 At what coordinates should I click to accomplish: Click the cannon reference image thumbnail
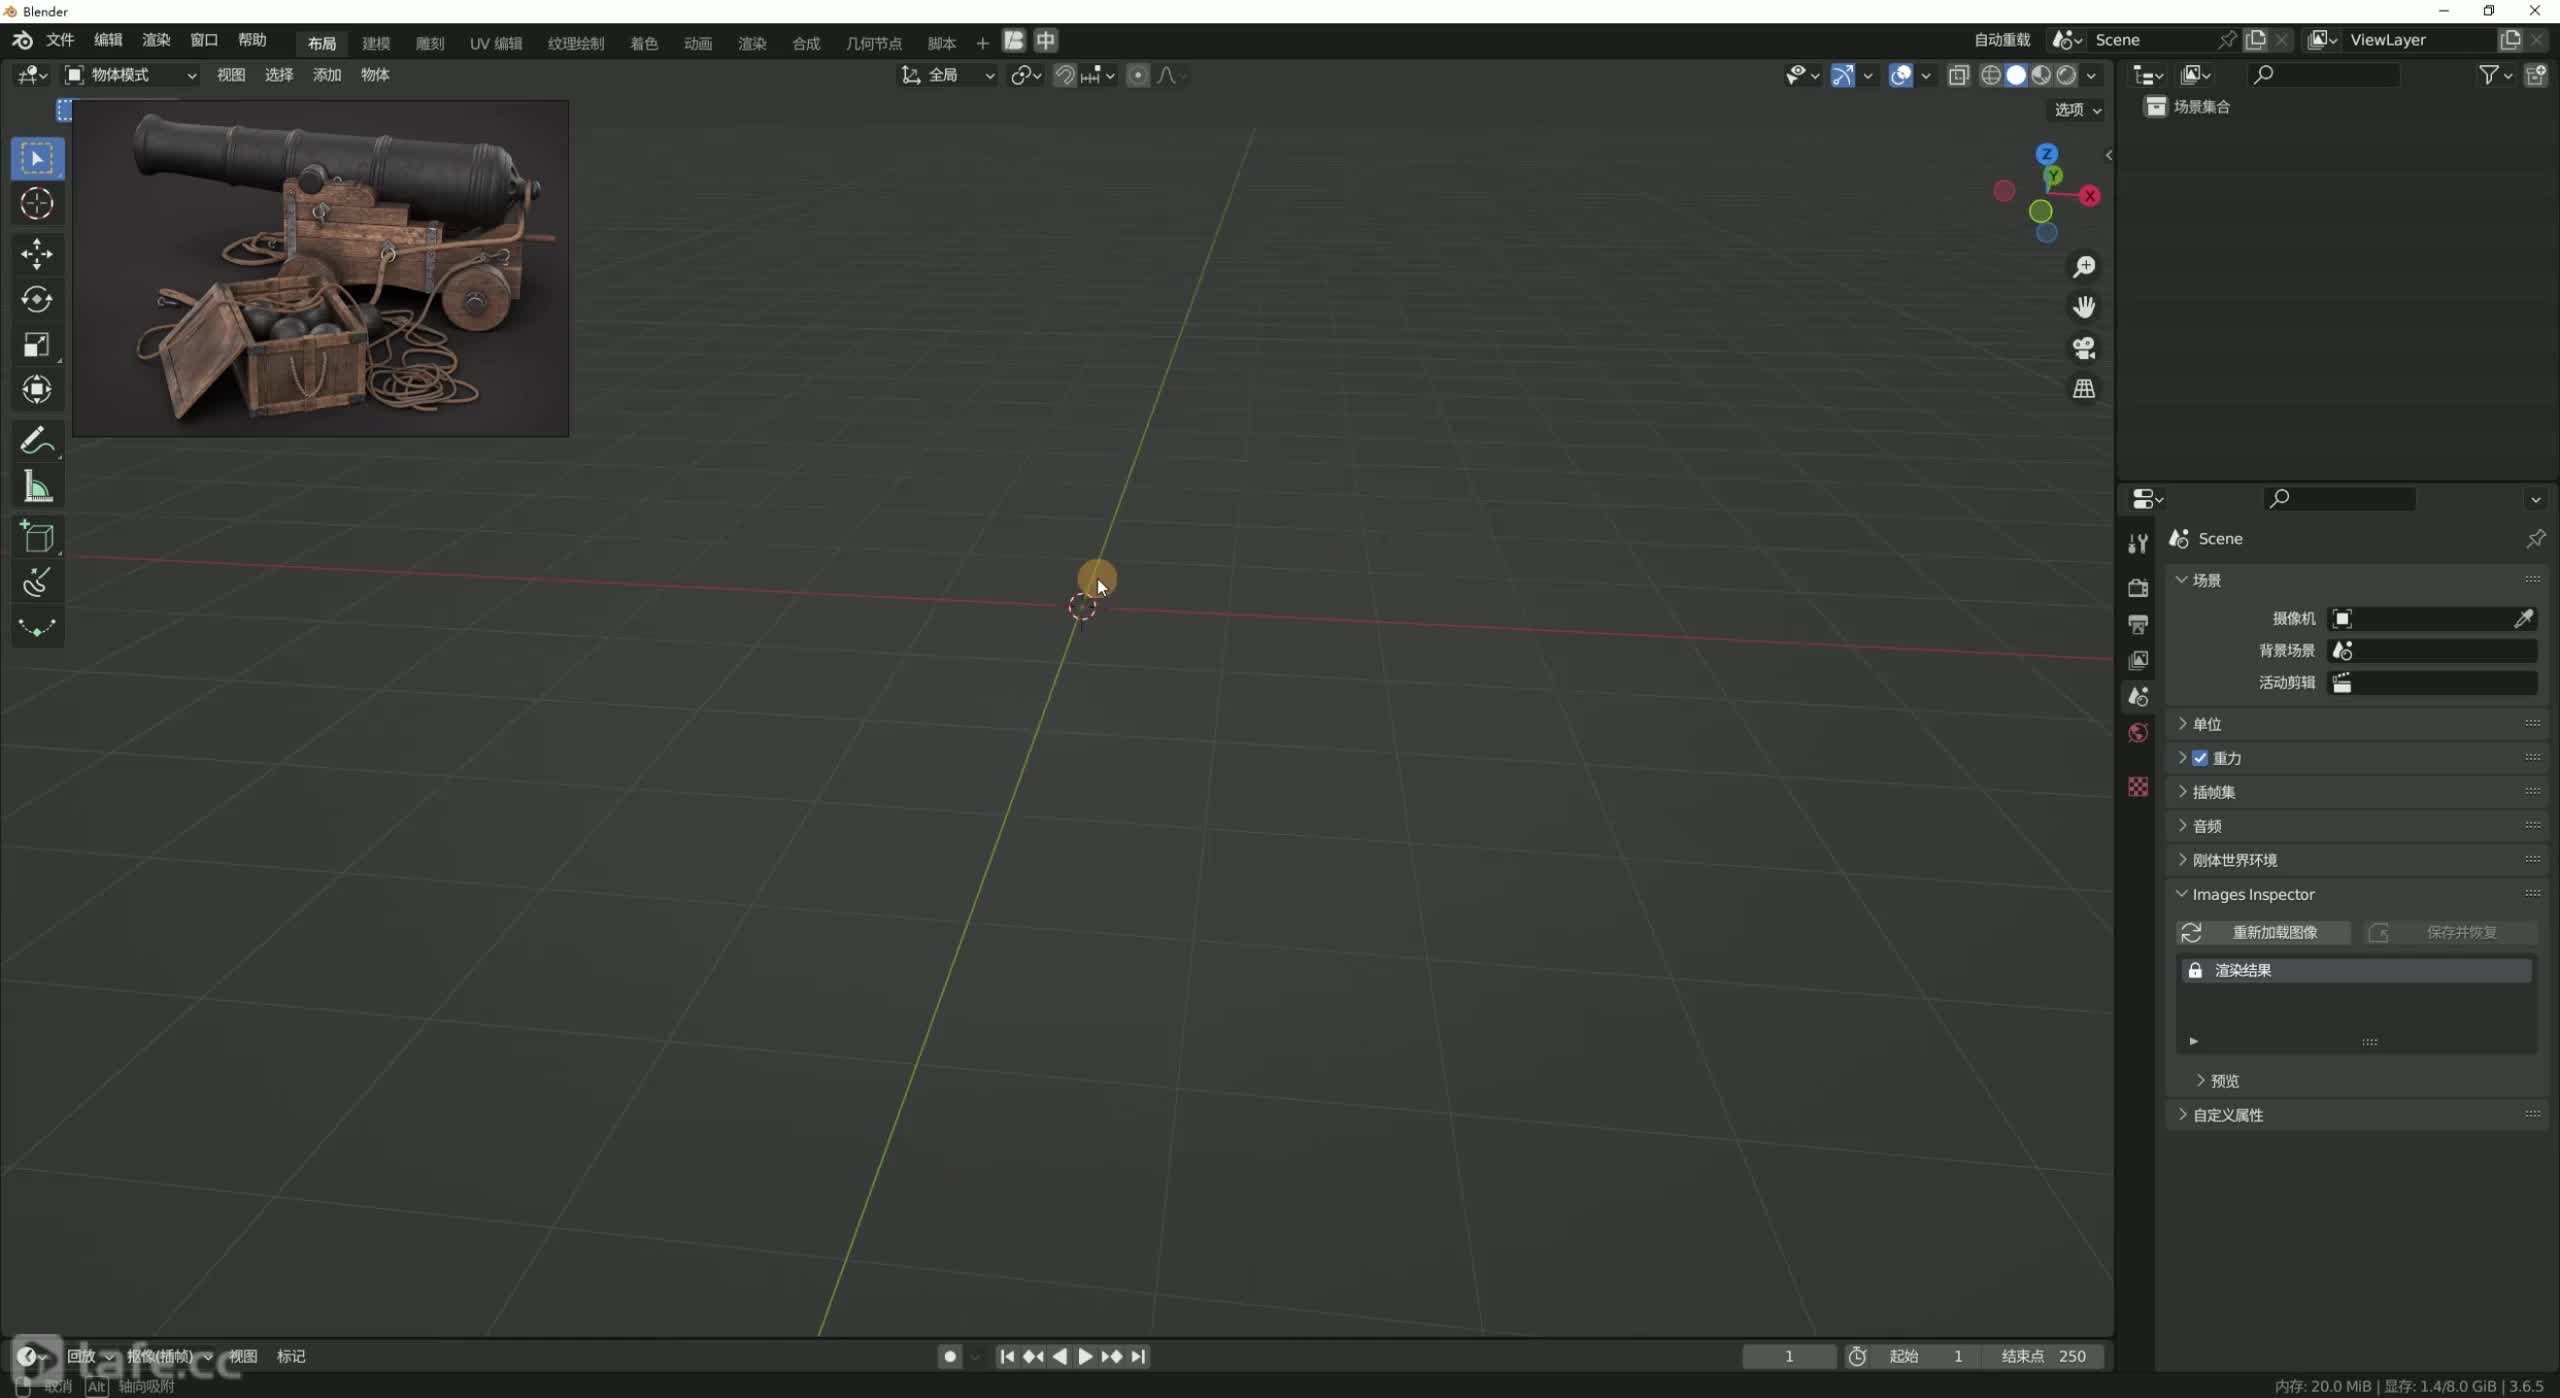pyautogui.click(x=321, y=268)
